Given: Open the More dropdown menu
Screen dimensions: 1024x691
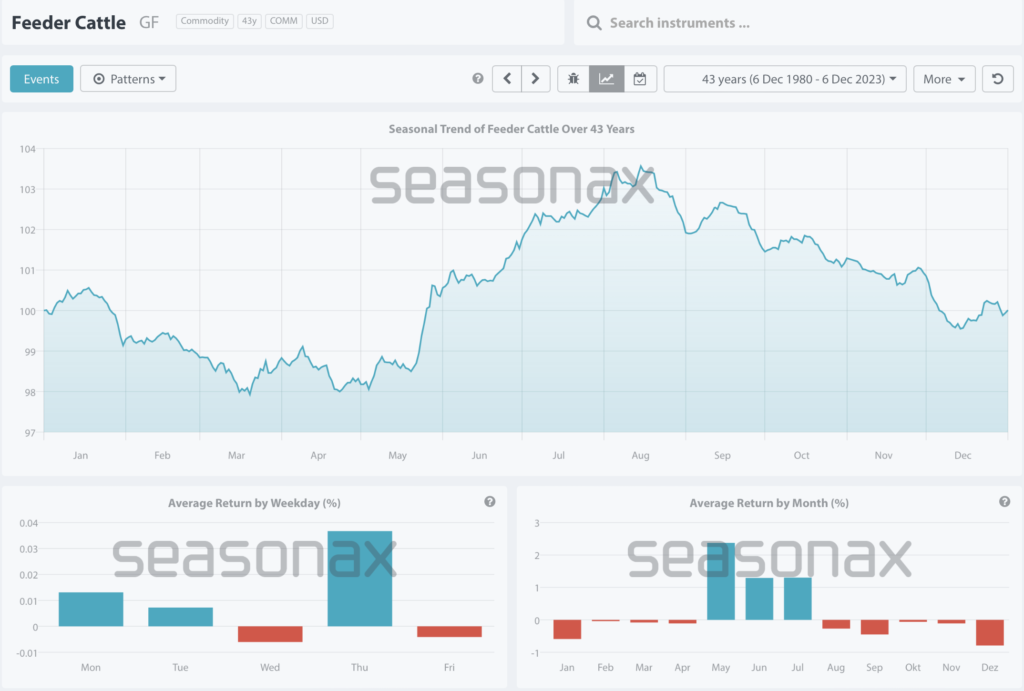Looking at the screenshot, I should [943, 79].
